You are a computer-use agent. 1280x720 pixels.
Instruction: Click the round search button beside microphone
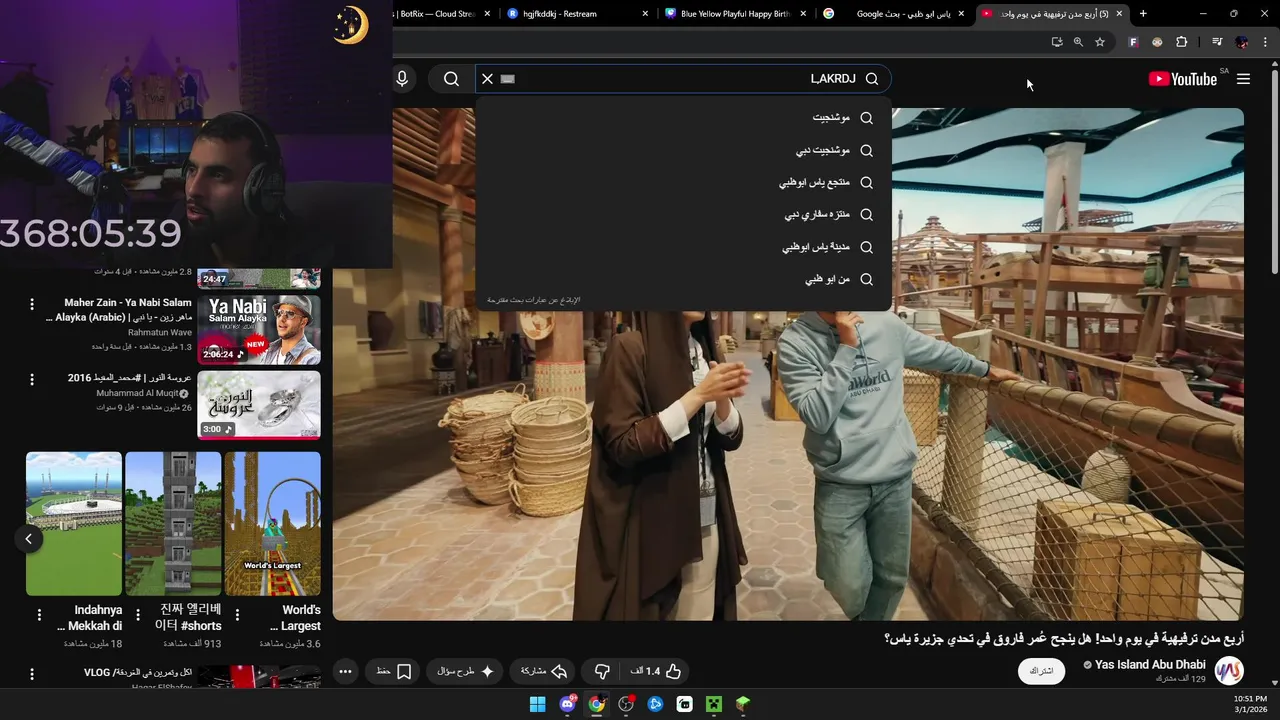coord(451,79)
